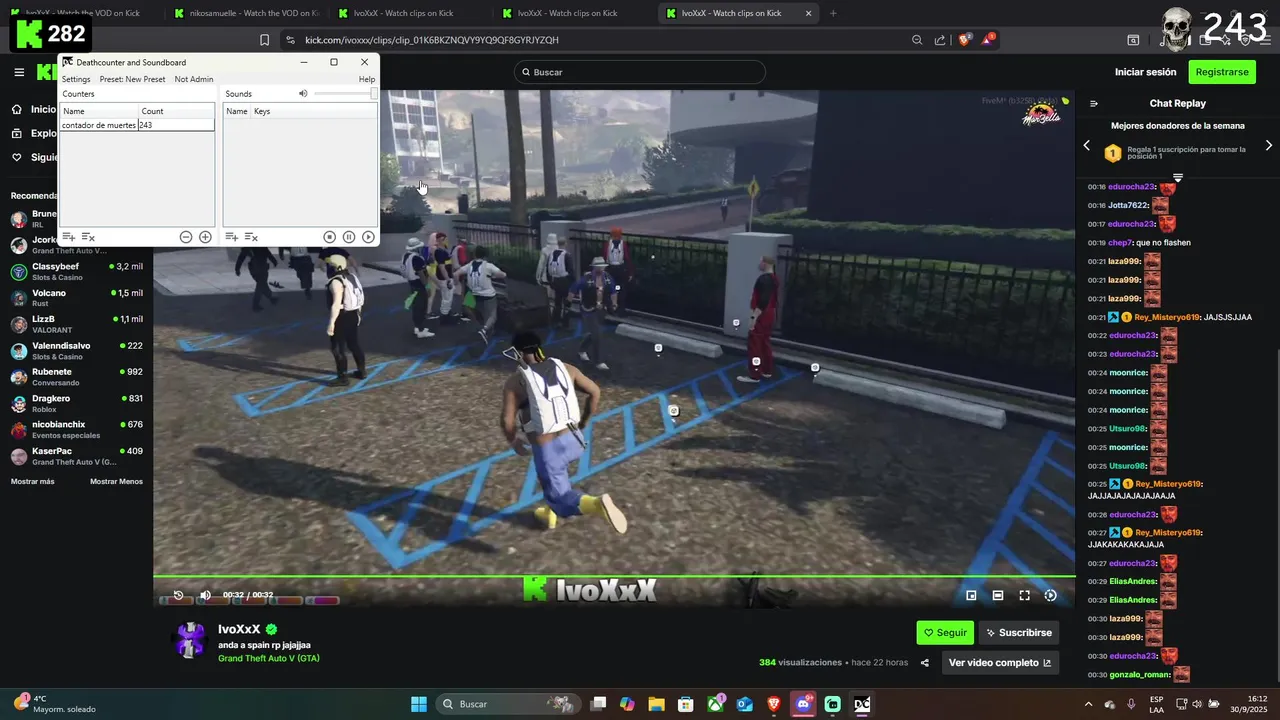Open Brave Shields icon

[x=965, y=40]
